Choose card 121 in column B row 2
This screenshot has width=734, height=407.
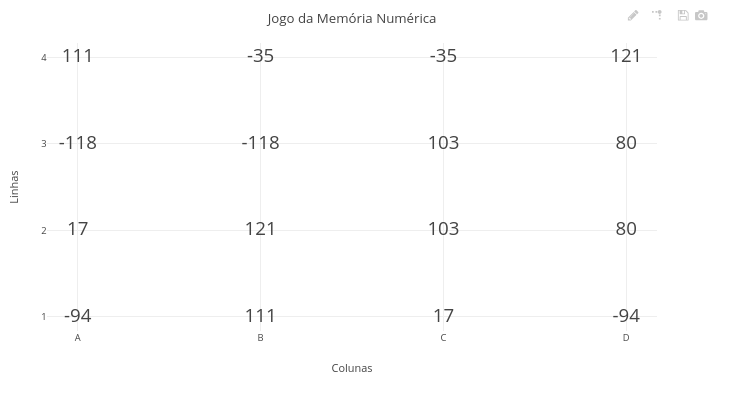260,229
